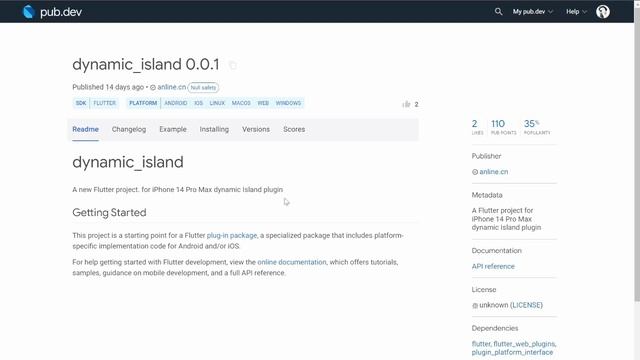Like the package with thumbs-up icon

click(406, 104)
